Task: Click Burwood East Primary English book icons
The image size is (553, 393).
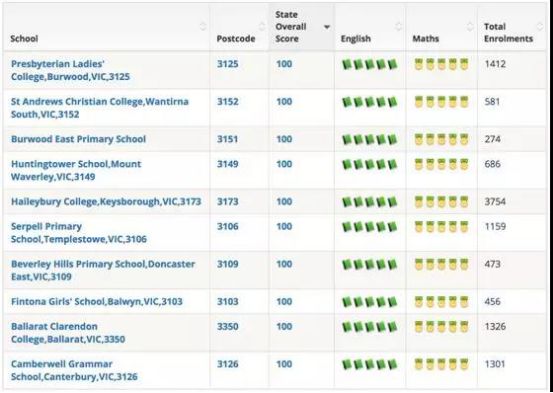Action: pos(370,140)
